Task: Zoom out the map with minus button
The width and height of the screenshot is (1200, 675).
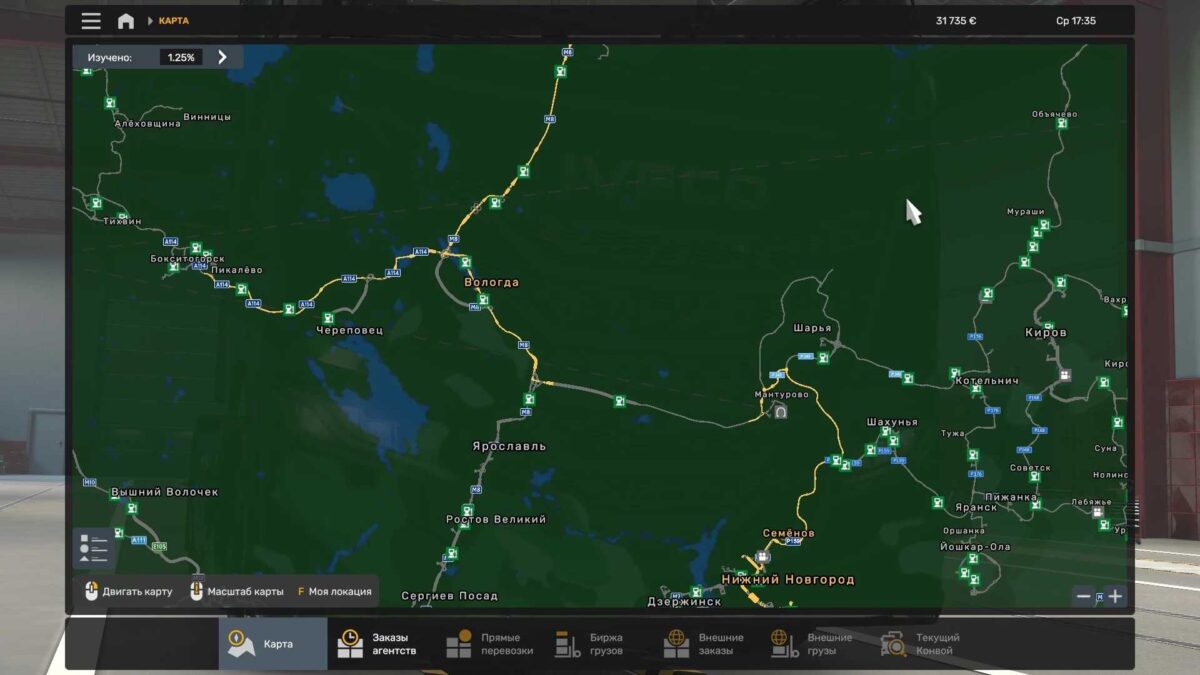Action: coord(1083,597)
